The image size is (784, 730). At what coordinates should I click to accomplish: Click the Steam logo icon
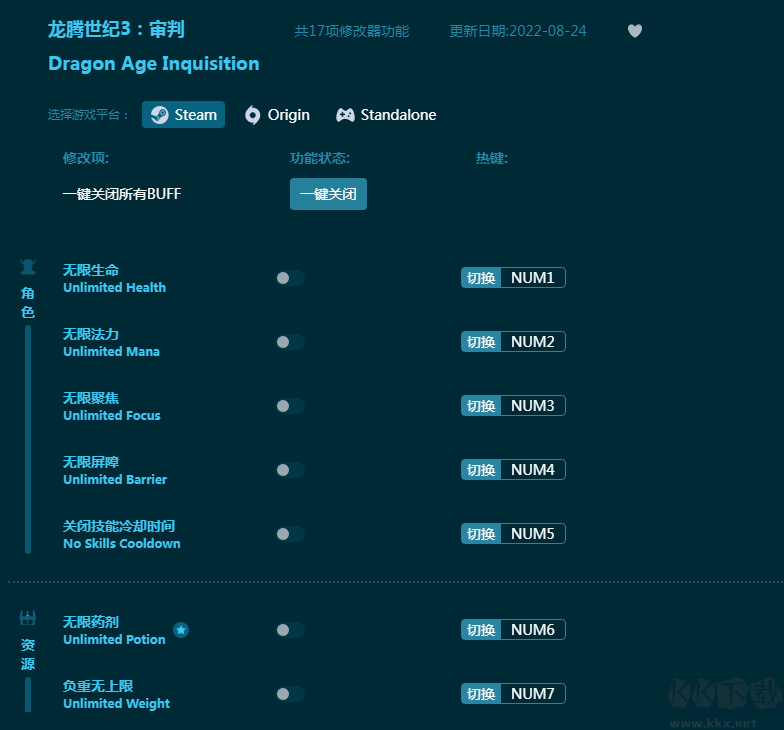pos(160,115)
